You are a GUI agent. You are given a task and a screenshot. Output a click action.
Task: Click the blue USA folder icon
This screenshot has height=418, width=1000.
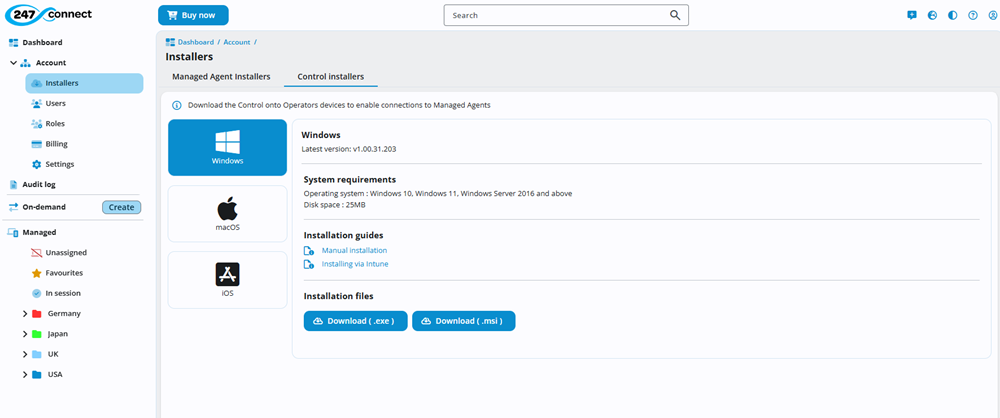(x=36, y=375)
